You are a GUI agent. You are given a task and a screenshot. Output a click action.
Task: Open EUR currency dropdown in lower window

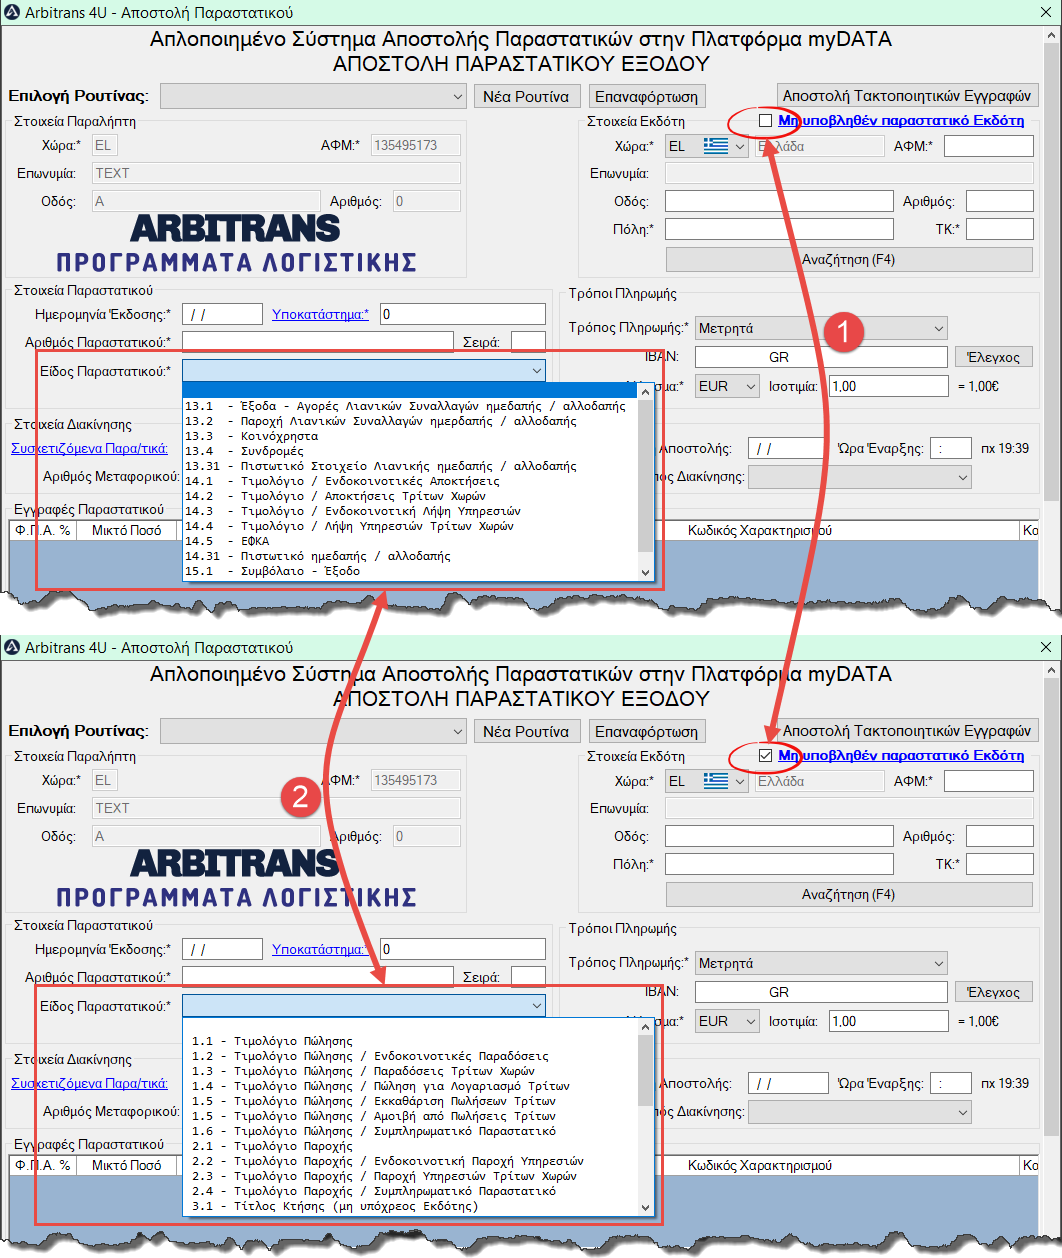click(728, 1021)
